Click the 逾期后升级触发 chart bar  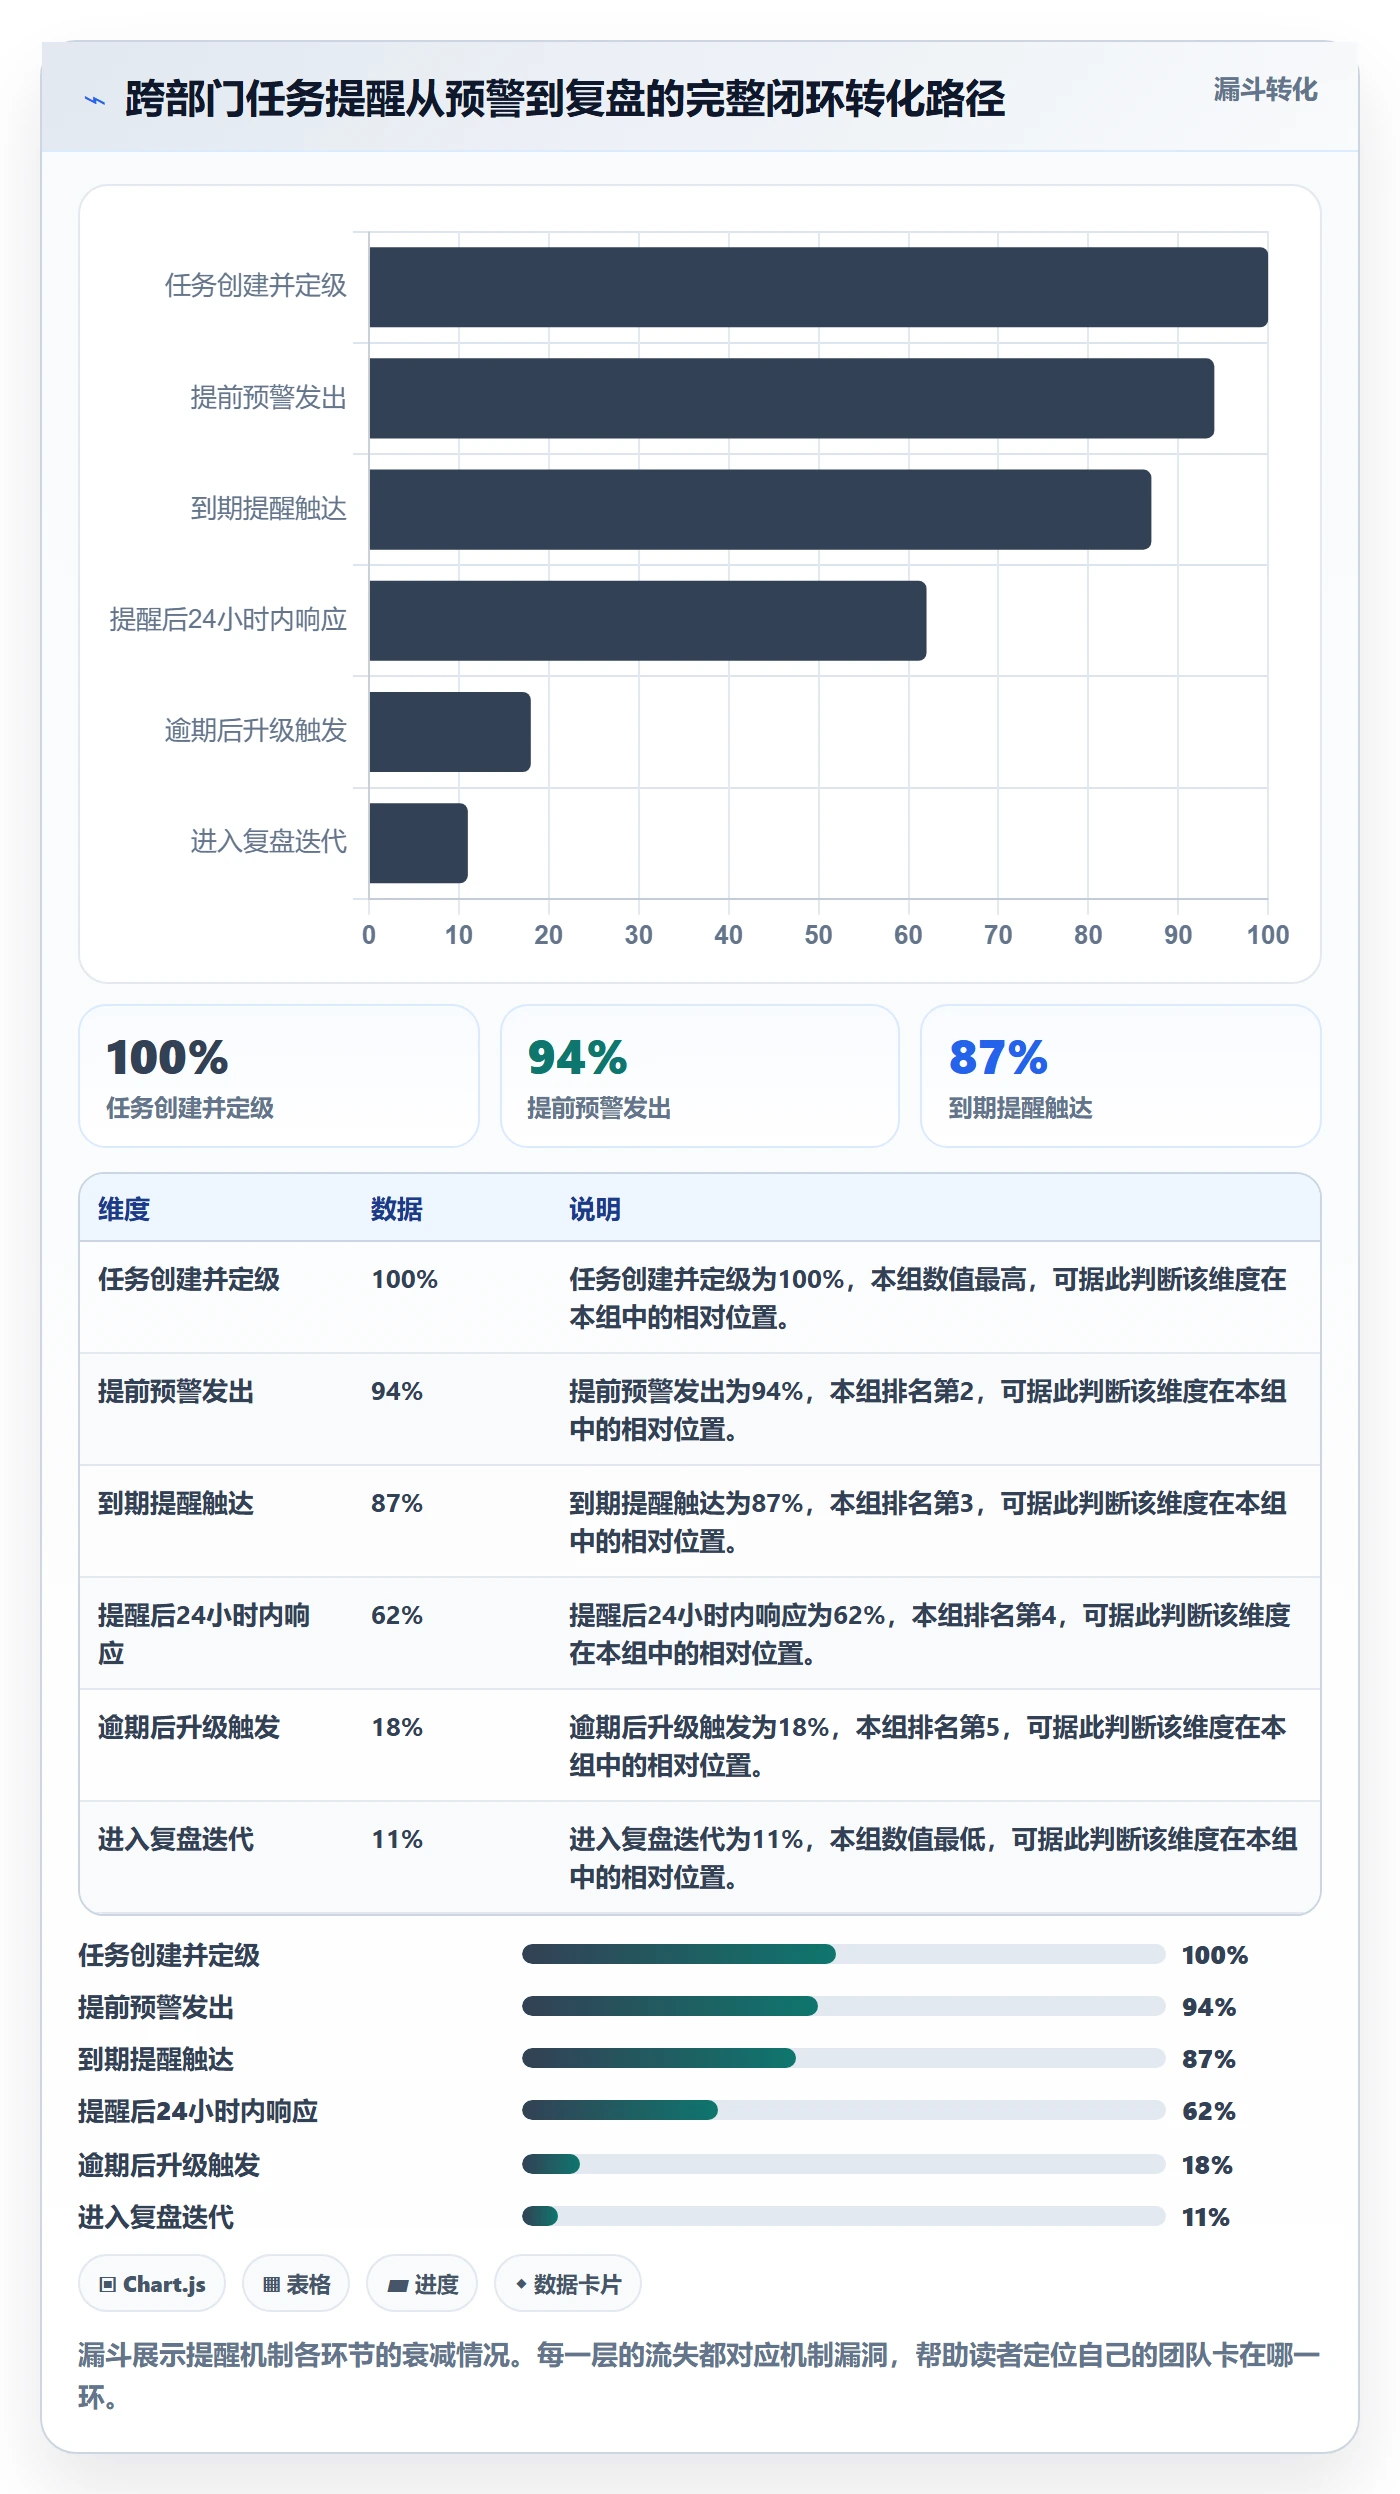(x=450, y=731)
